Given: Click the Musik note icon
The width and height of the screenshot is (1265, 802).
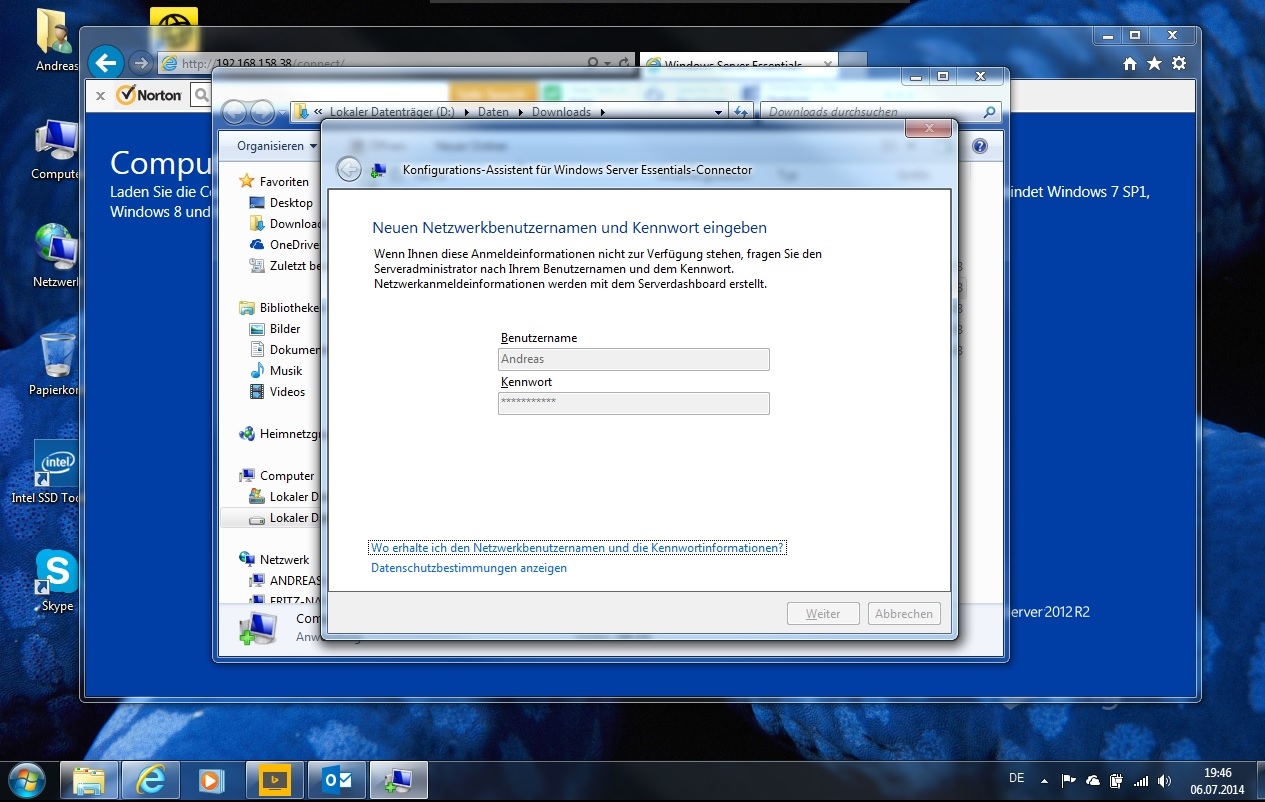Looking at the screenshot, I should (x=256, y=371).
